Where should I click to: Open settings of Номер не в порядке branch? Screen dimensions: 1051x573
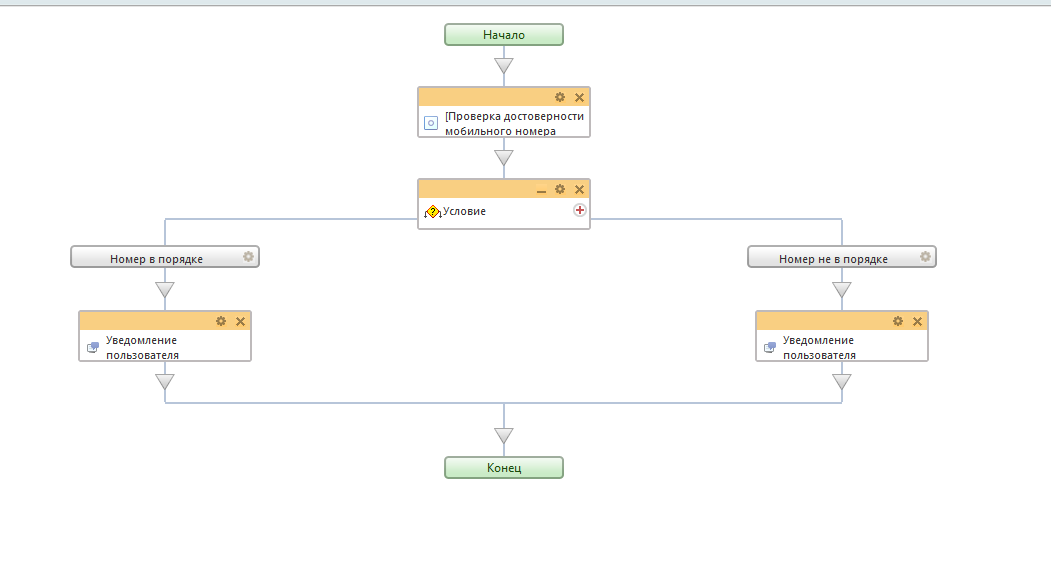[x=925, y=257]
